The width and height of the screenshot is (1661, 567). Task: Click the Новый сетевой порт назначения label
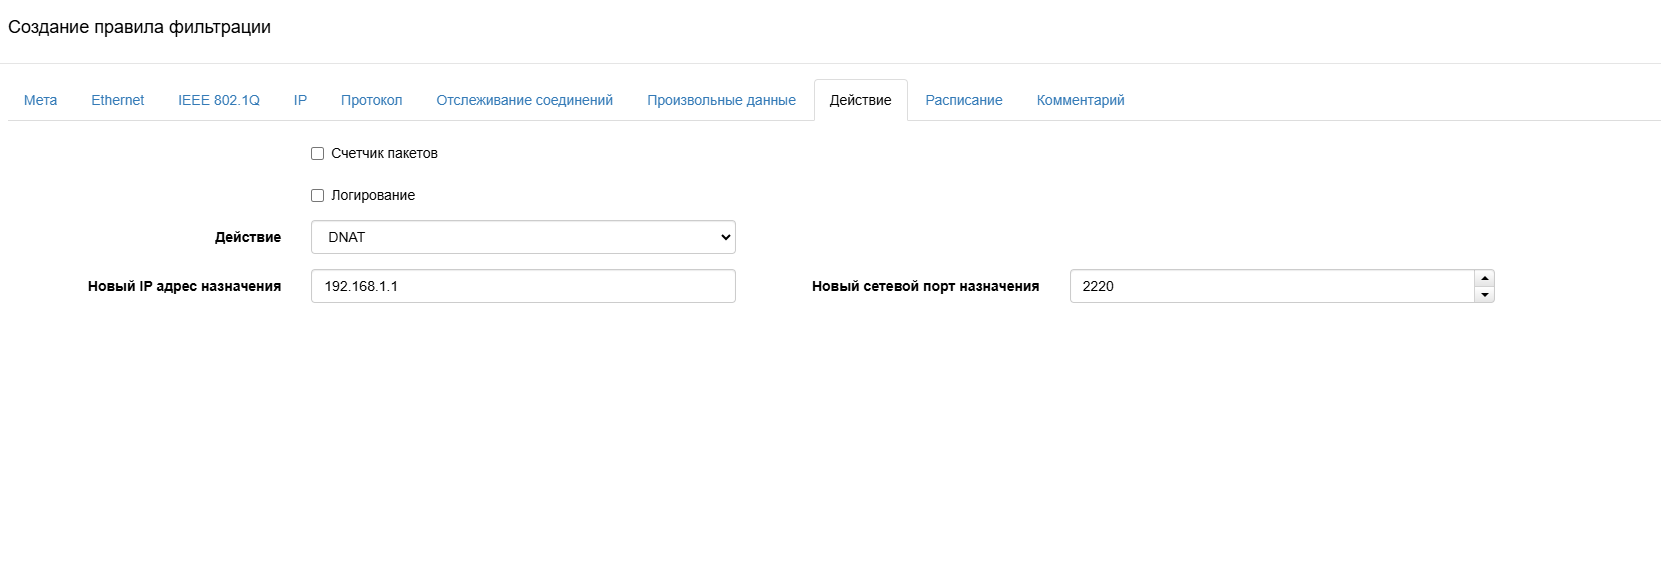click(925, 286)
